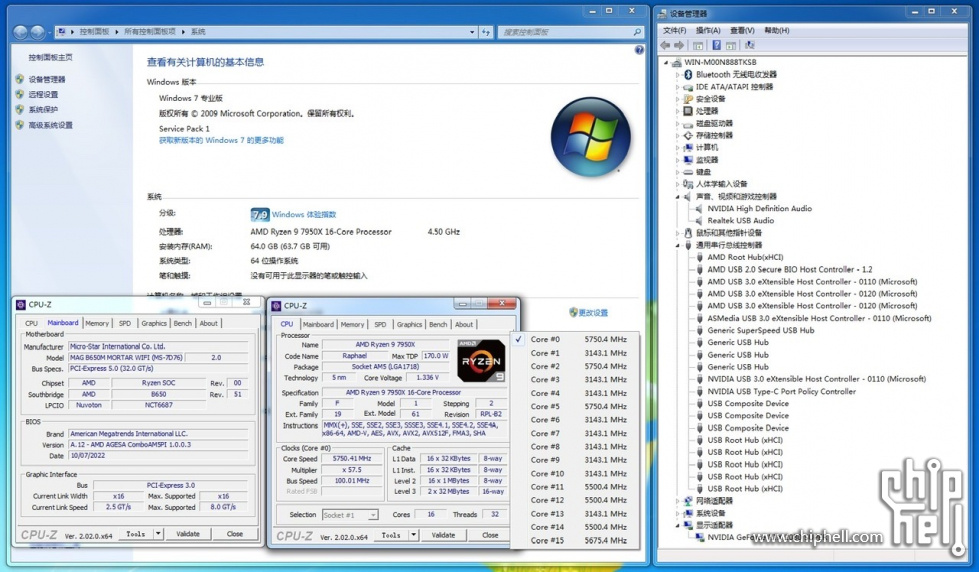
Task: Select the 安全设备 category icon
Action: pos(688,99)
